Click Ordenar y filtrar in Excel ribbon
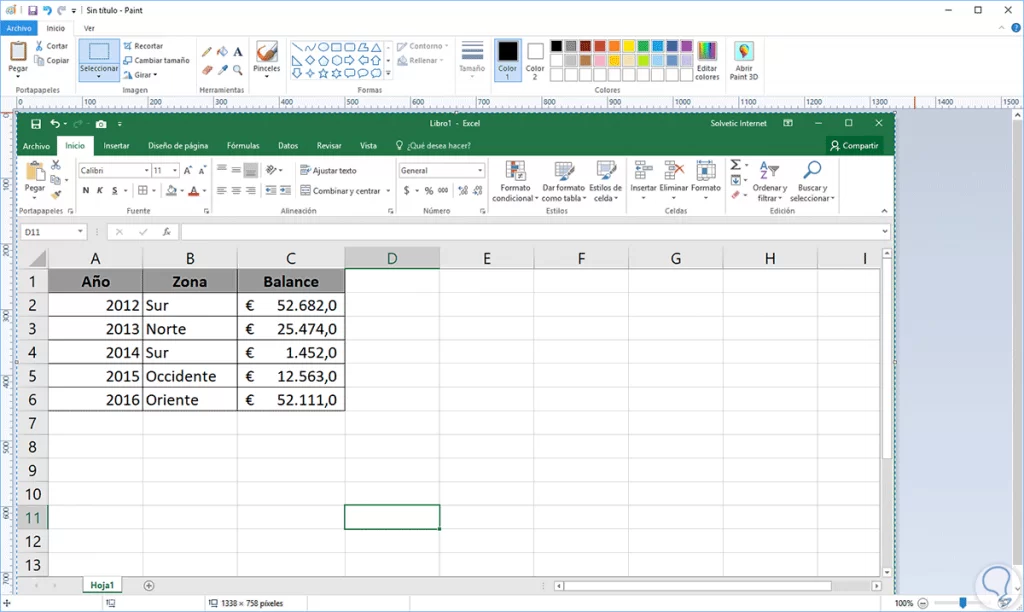The height and width of the screenshot is (612, 1024). 769,182
